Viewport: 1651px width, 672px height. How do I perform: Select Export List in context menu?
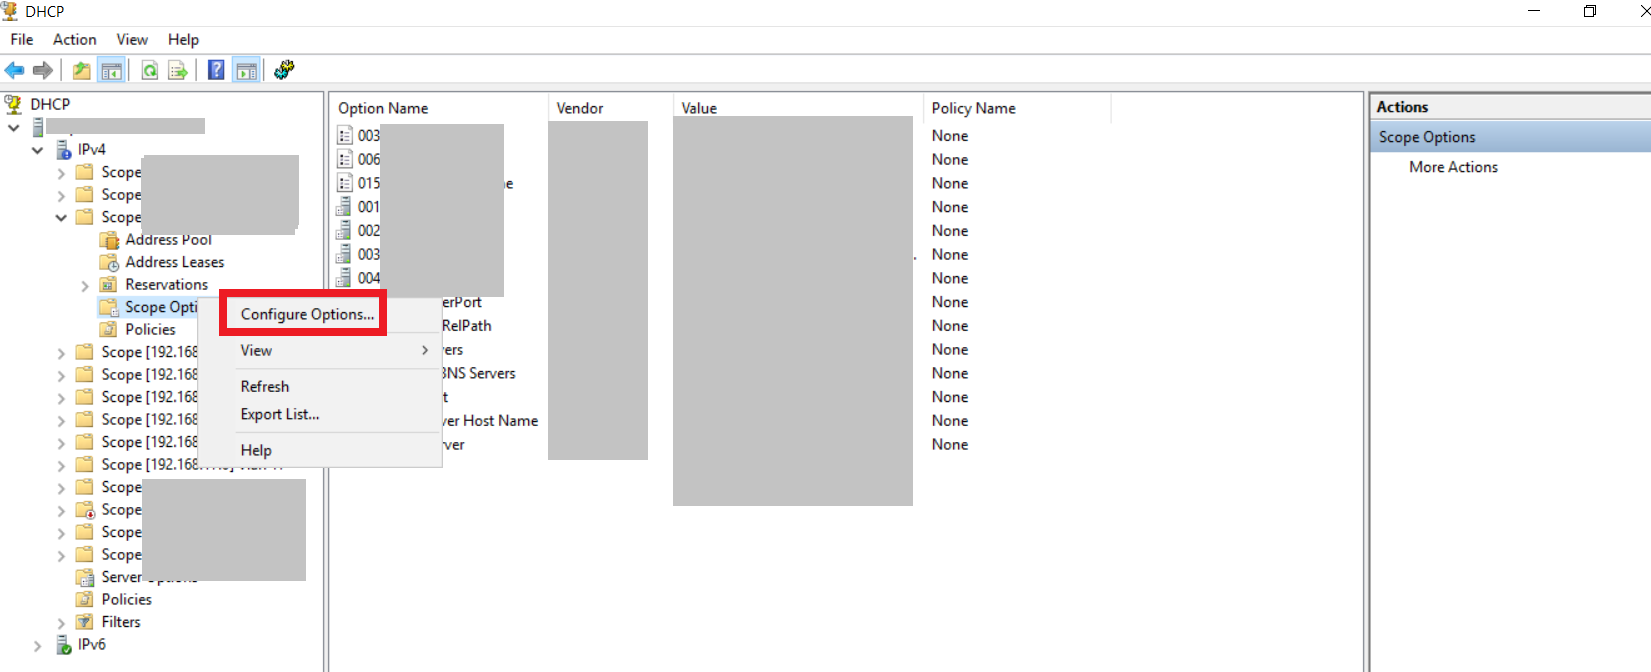tap(280, 414)
